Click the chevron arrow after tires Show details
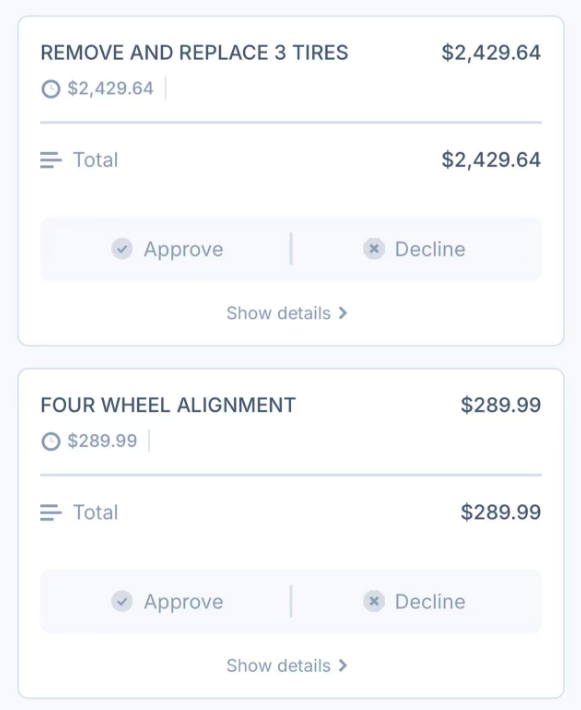Image resolution: width=581 pixels, height=710 pixels. pos(343,313)
